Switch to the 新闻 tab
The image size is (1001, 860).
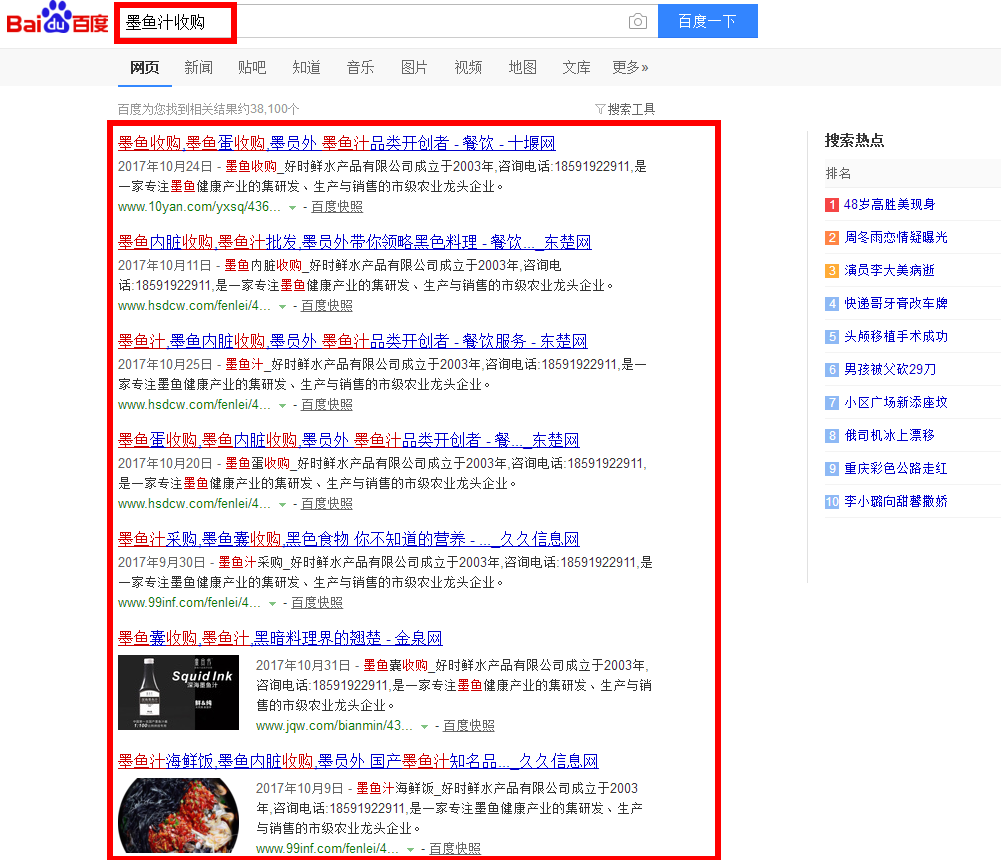(x=198, y=68)
